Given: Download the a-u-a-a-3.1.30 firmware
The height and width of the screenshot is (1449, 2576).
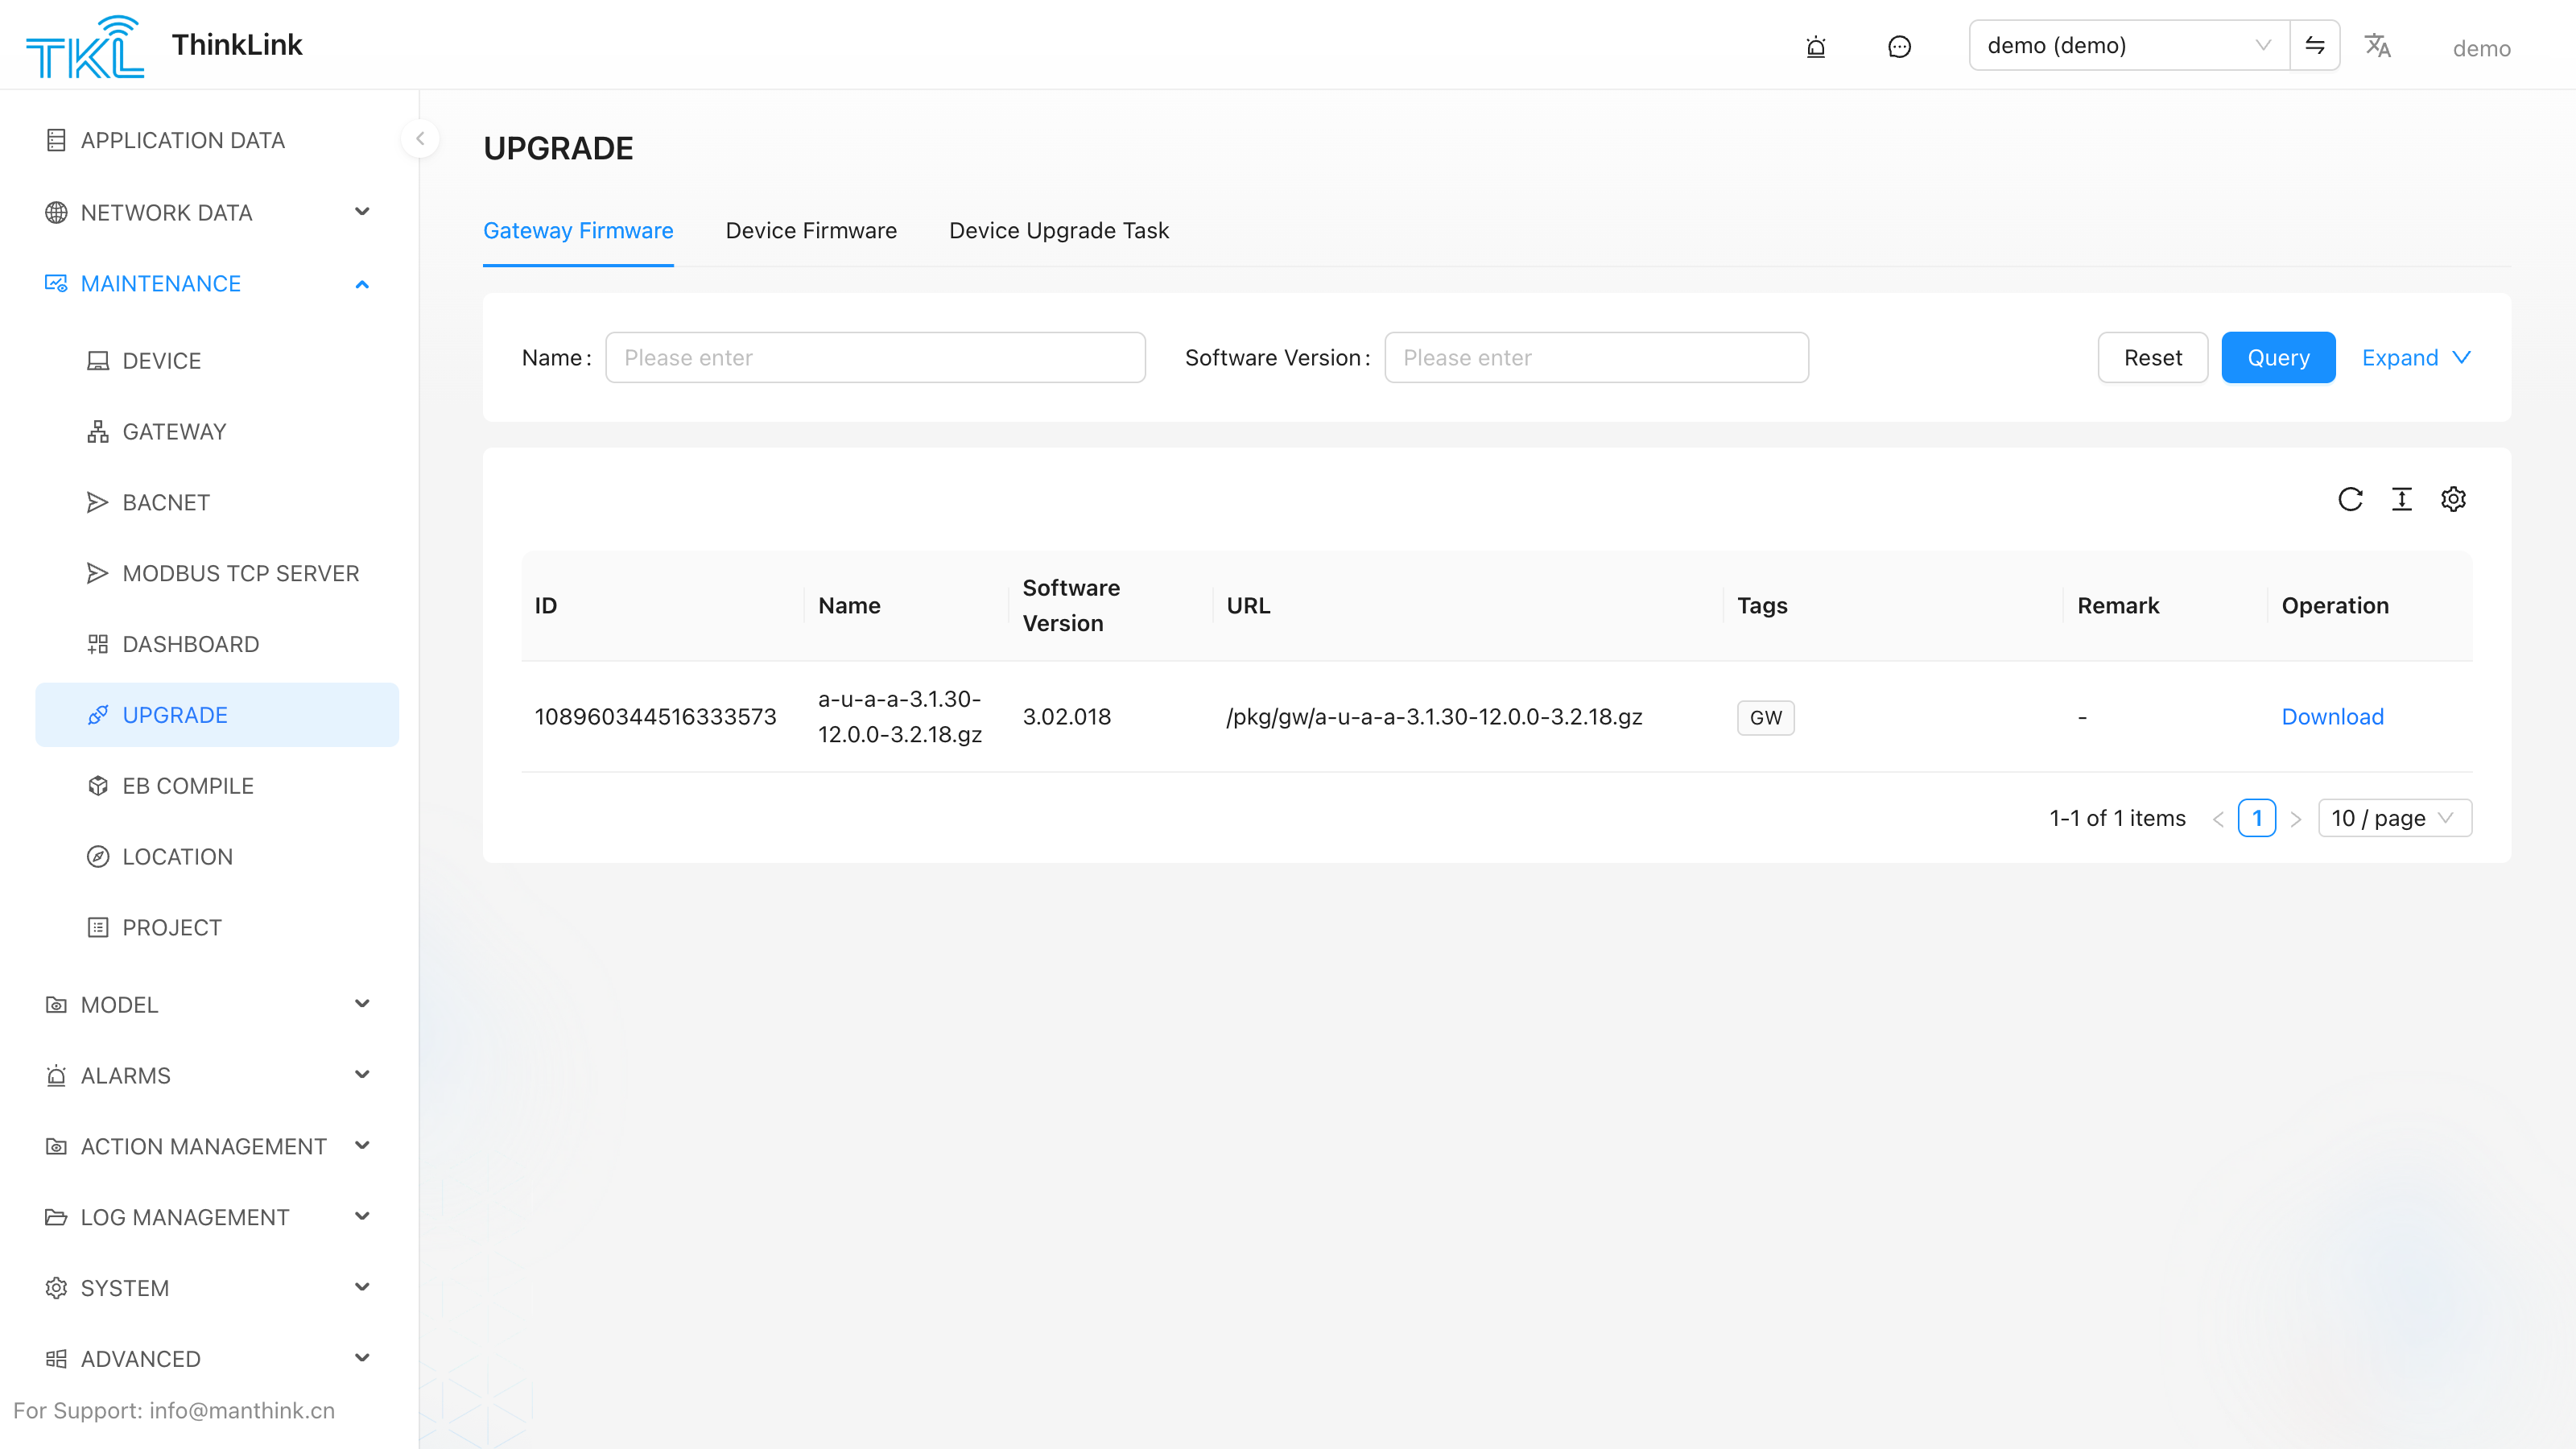Looking at the screenshot, I should coord(2332,717).
